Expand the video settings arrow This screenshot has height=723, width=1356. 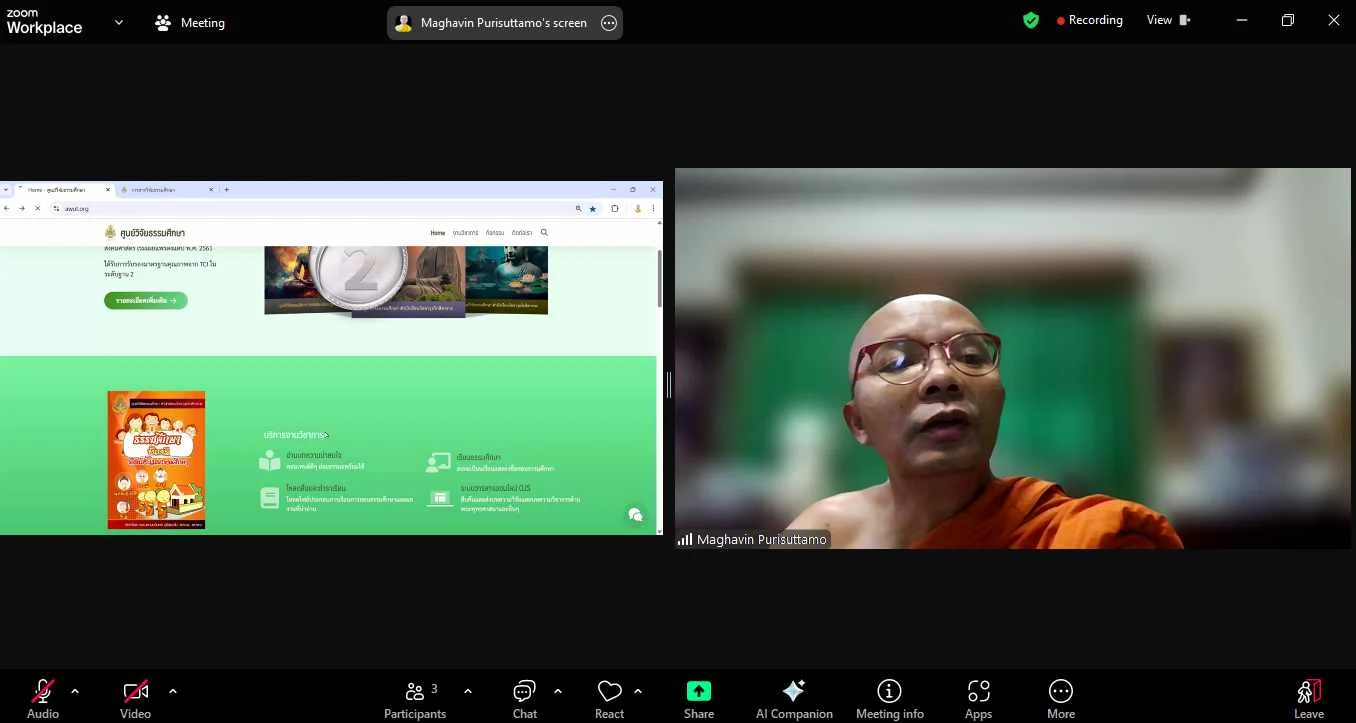tap(173, 691)
